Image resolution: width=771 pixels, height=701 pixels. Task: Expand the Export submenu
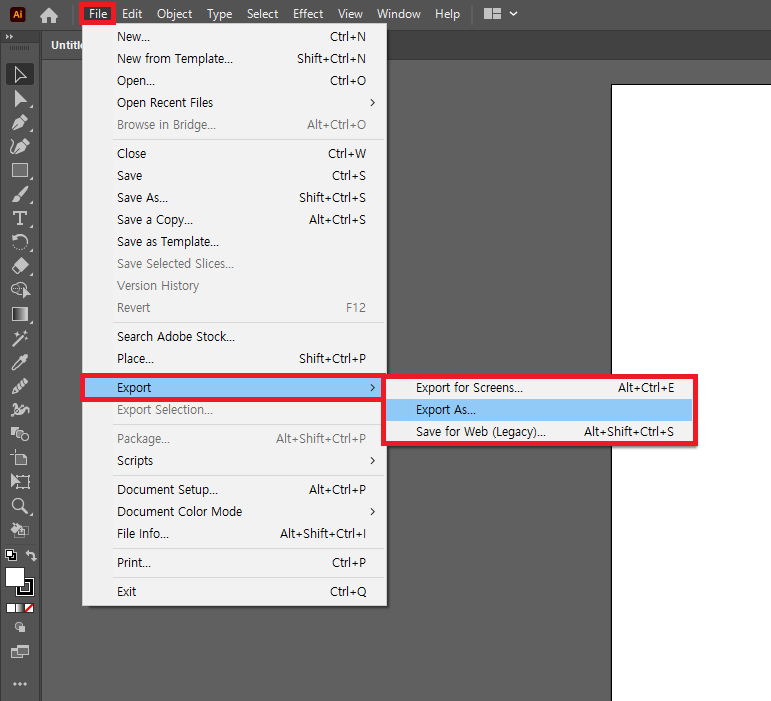[234, 388]
